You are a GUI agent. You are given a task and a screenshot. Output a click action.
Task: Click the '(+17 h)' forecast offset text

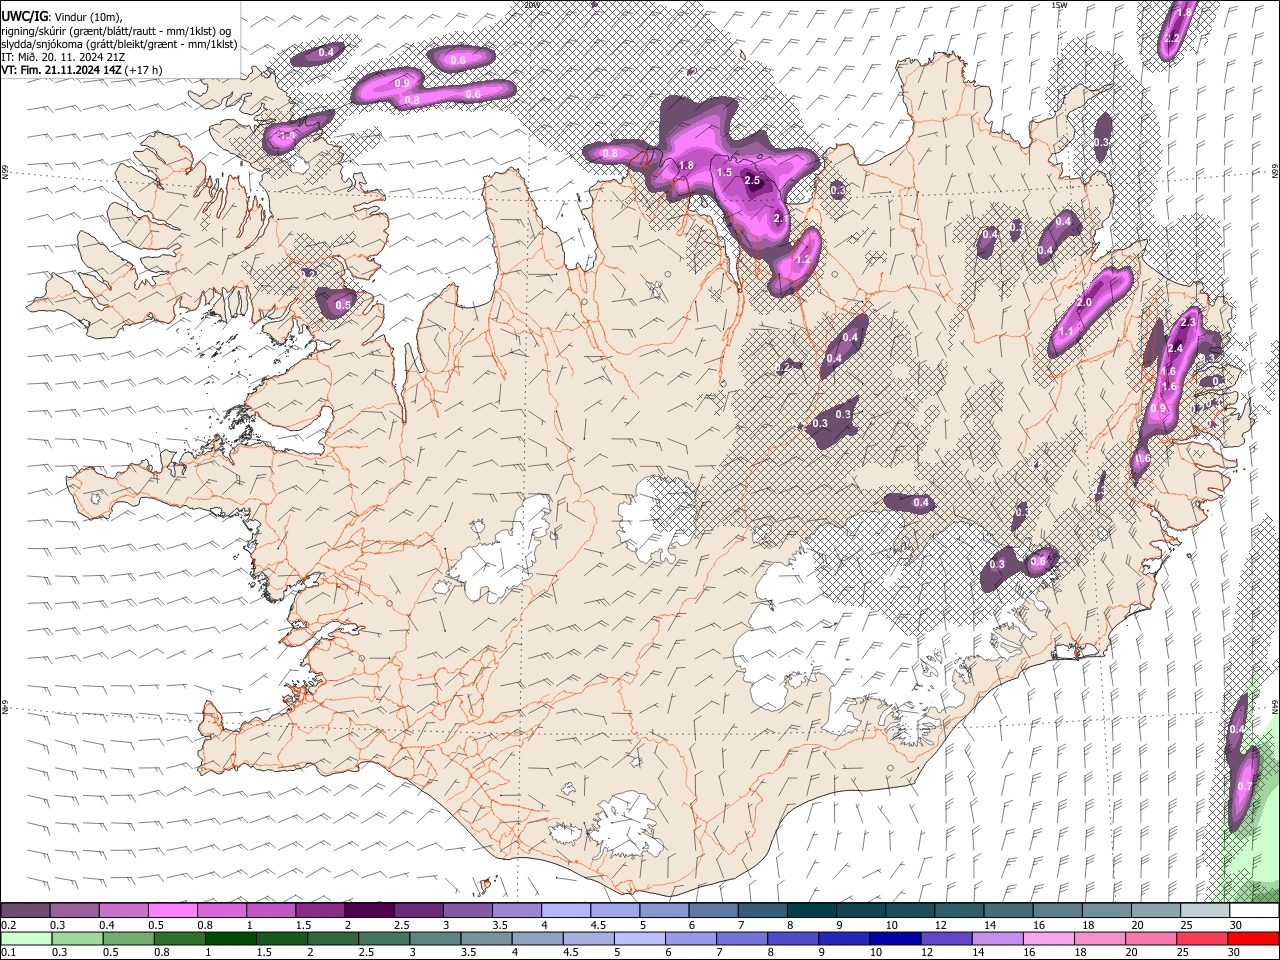point(144,70)
